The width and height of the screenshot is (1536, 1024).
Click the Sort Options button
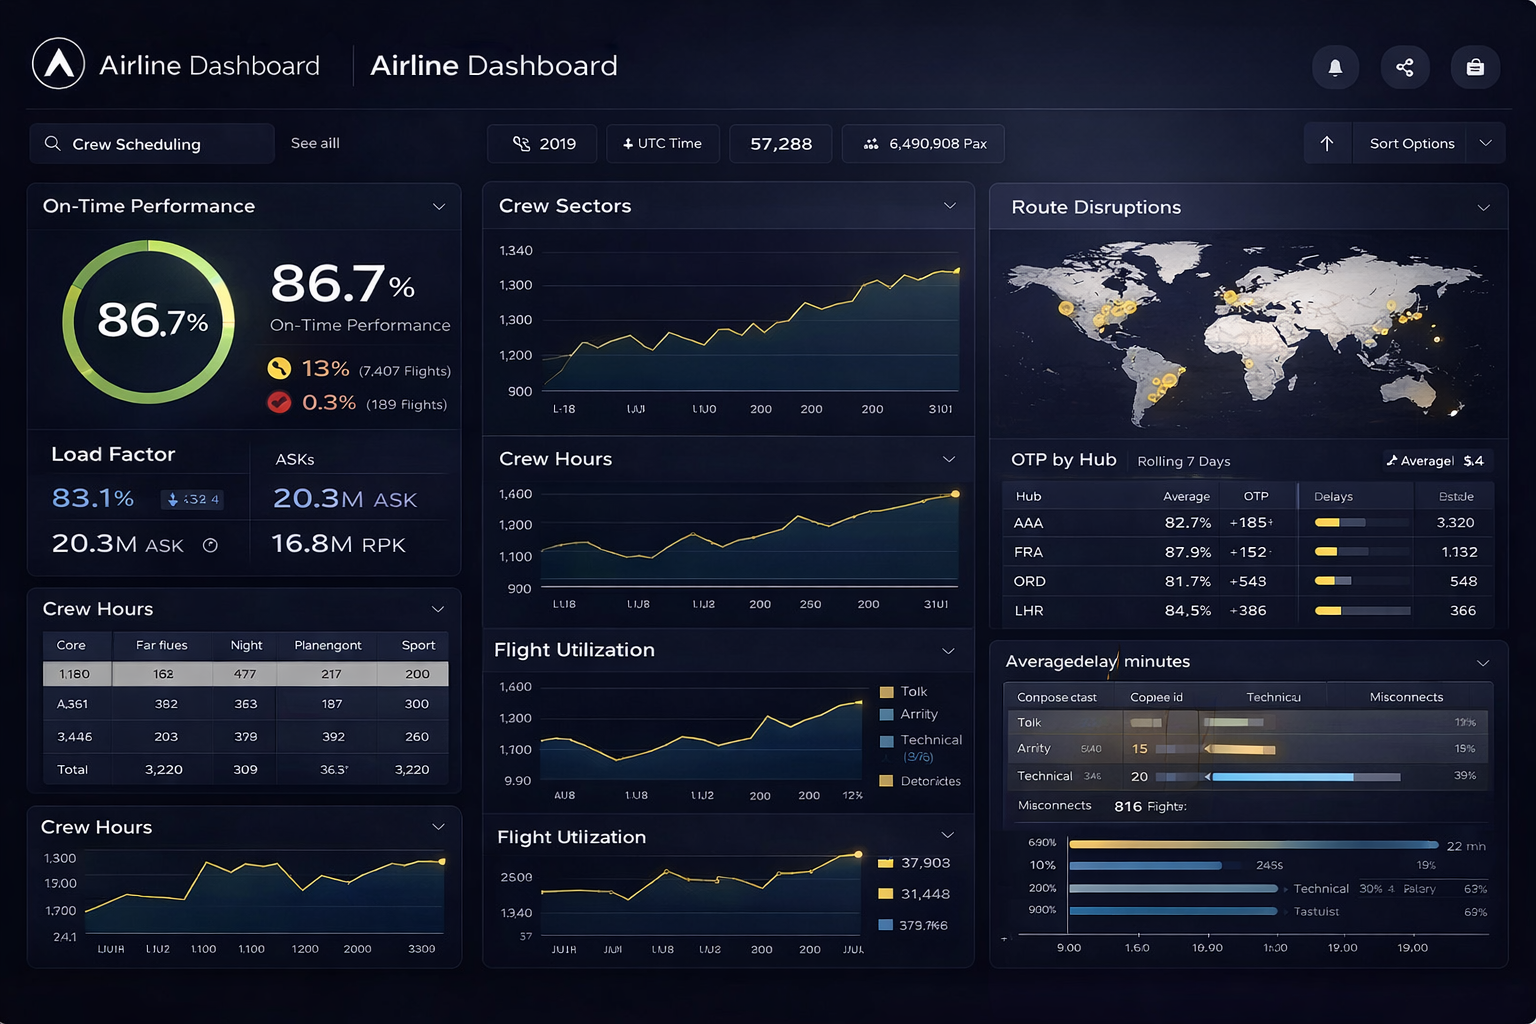click(1412, 143)
